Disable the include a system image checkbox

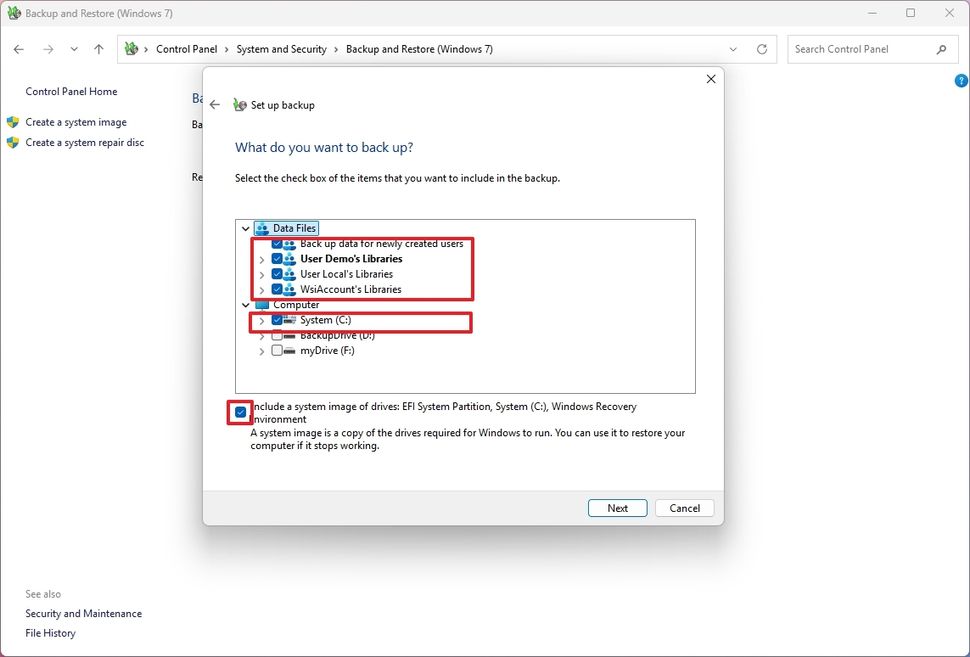click(x=240, y=412)
